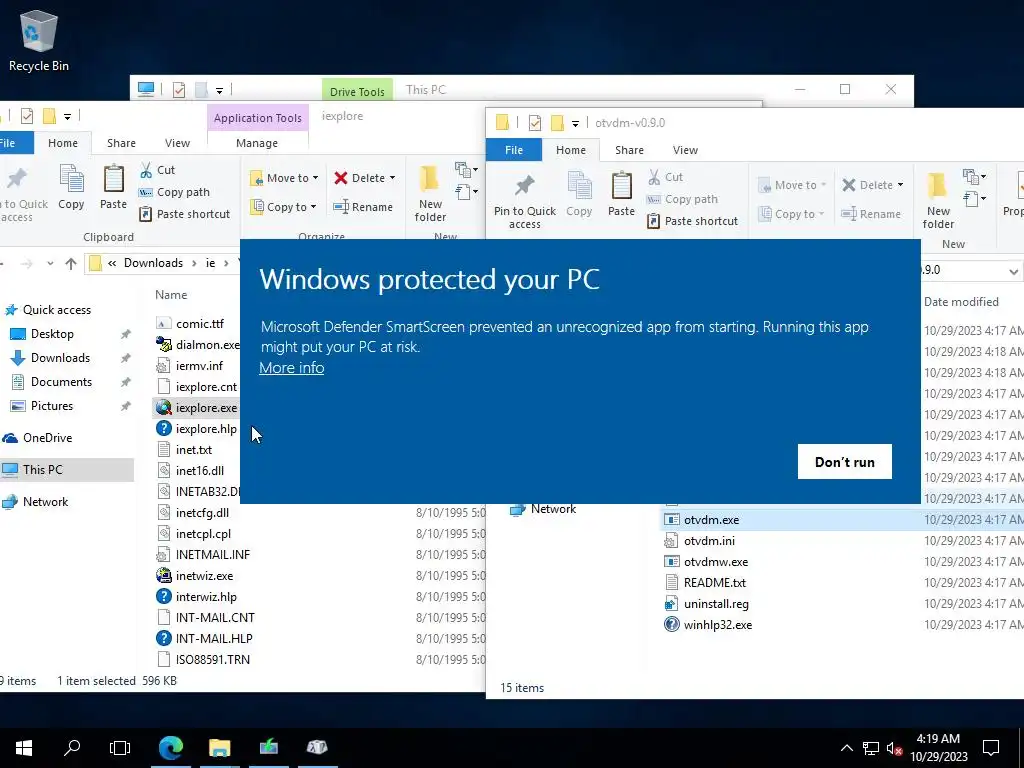Viewport: 1024px width, 768px height.
Task: Switch to View tab in otvdm window
Action: [x=685, y=150]
